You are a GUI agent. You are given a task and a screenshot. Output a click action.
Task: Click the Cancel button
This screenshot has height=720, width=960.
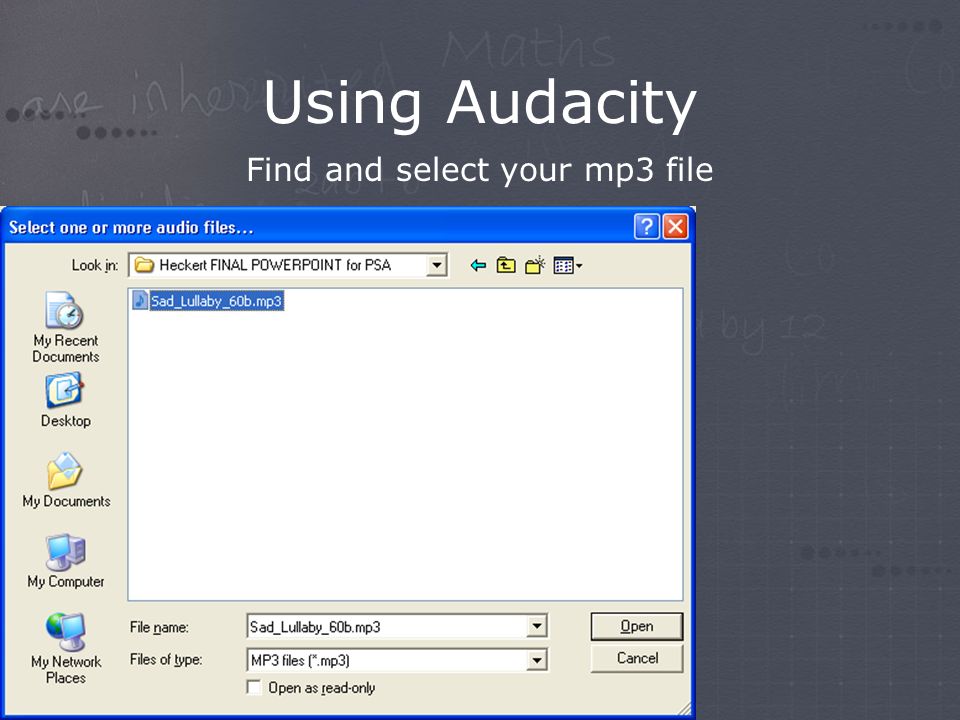(x=637, y=658)
